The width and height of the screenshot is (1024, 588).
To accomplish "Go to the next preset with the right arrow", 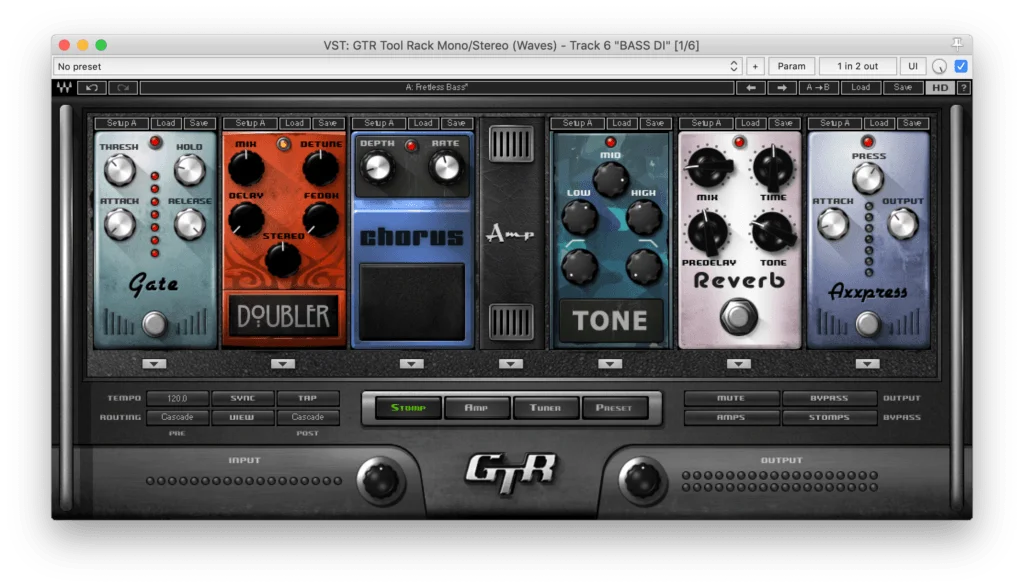I will point(782,88).
